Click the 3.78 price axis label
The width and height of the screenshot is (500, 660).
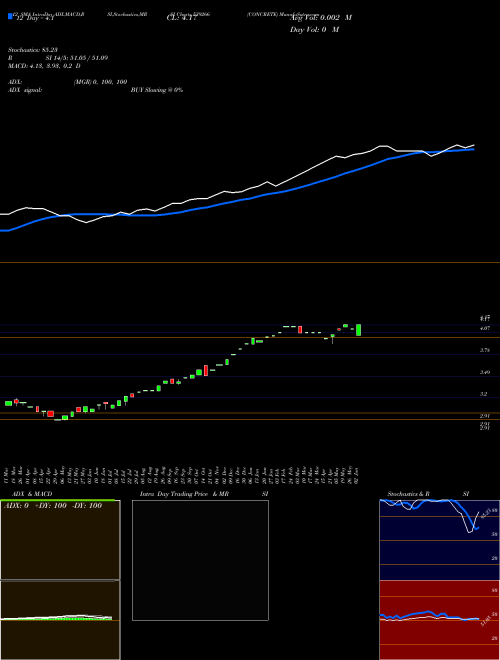[x=484, y=350]
